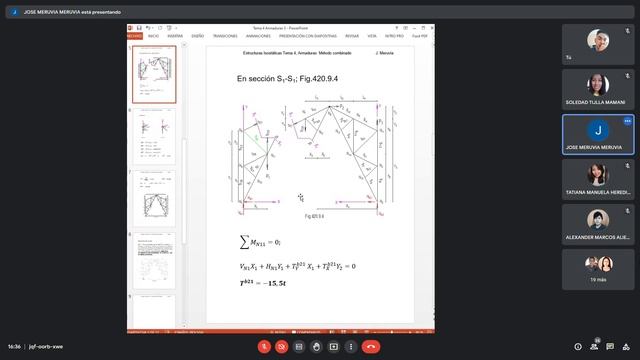The image size is (640, 360).
Task: Toggle captions in the call controls
Action: coord(299,347)
